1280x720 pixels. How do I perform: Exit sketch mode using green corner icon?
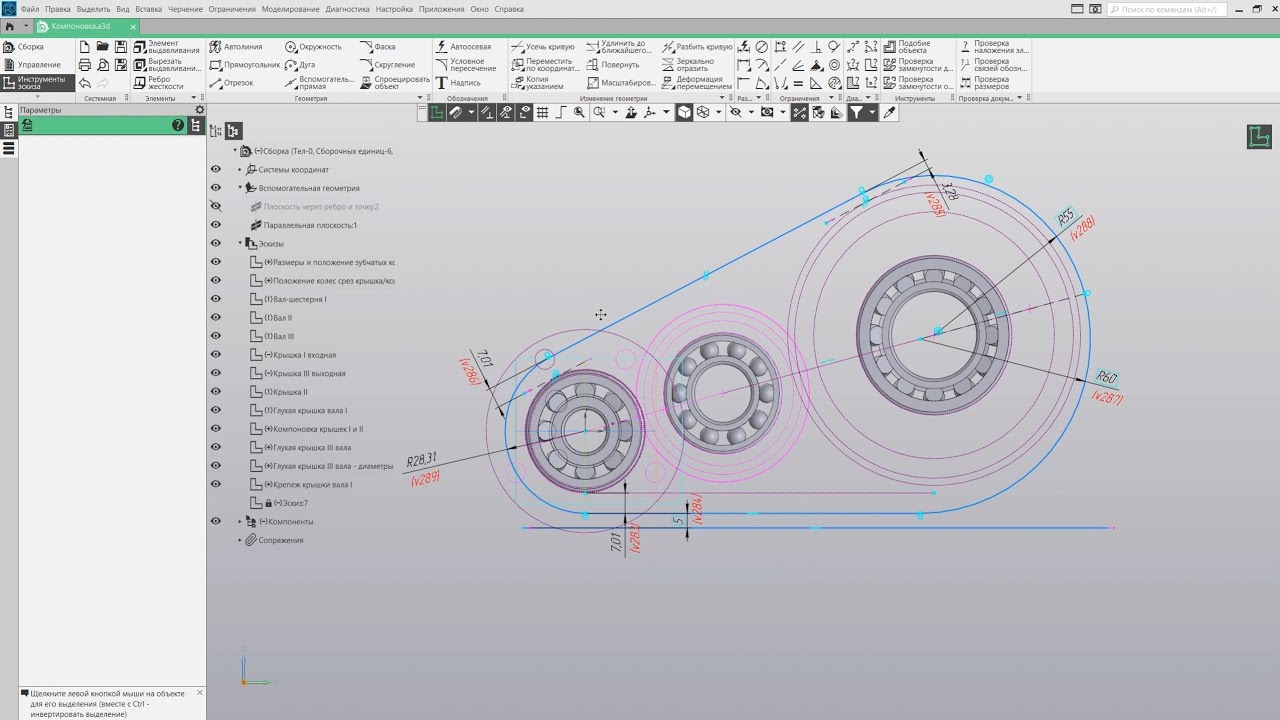(x=1258, y=137)
